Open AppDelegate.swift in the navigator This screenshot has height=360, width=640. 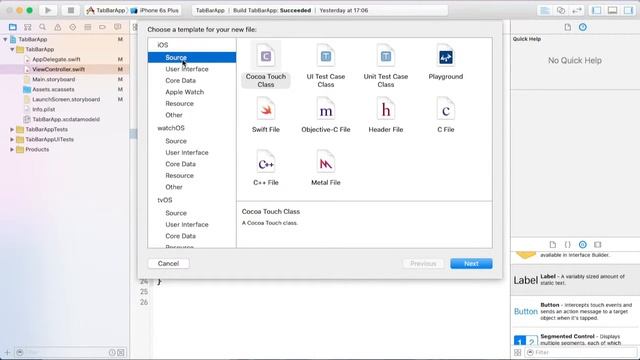click(x=56, y=59)
